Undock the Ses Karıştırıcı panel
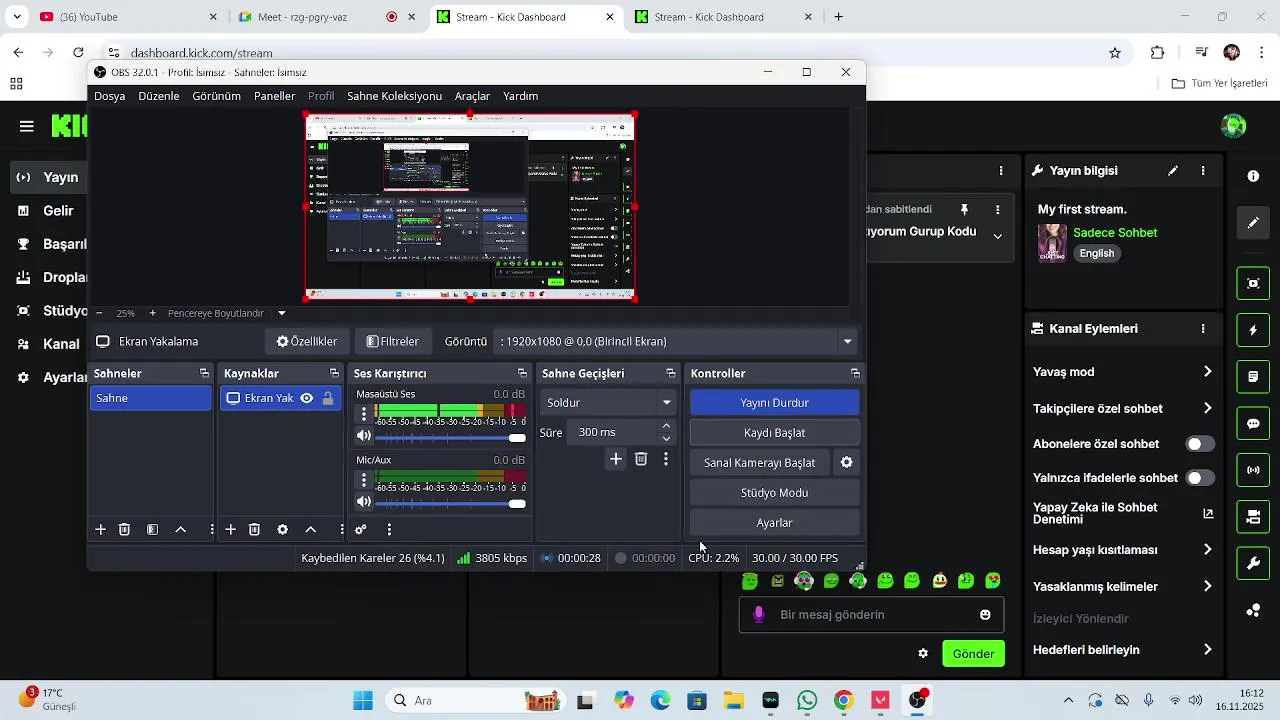The height and width of the screenshot is (720, 1280). pyautogui.click(x=522, y=373)
